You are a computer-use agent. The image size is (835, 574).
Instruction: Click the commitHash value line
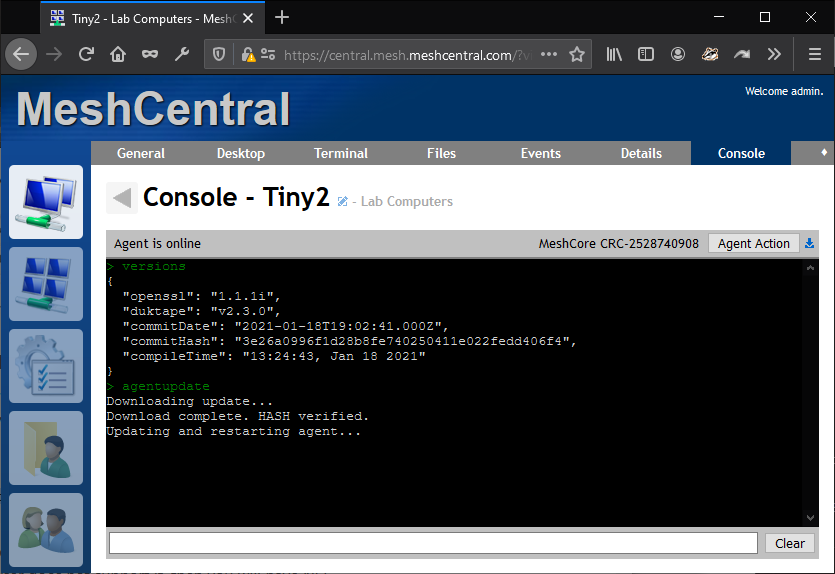pyautogui.click(x=349, y=341)
